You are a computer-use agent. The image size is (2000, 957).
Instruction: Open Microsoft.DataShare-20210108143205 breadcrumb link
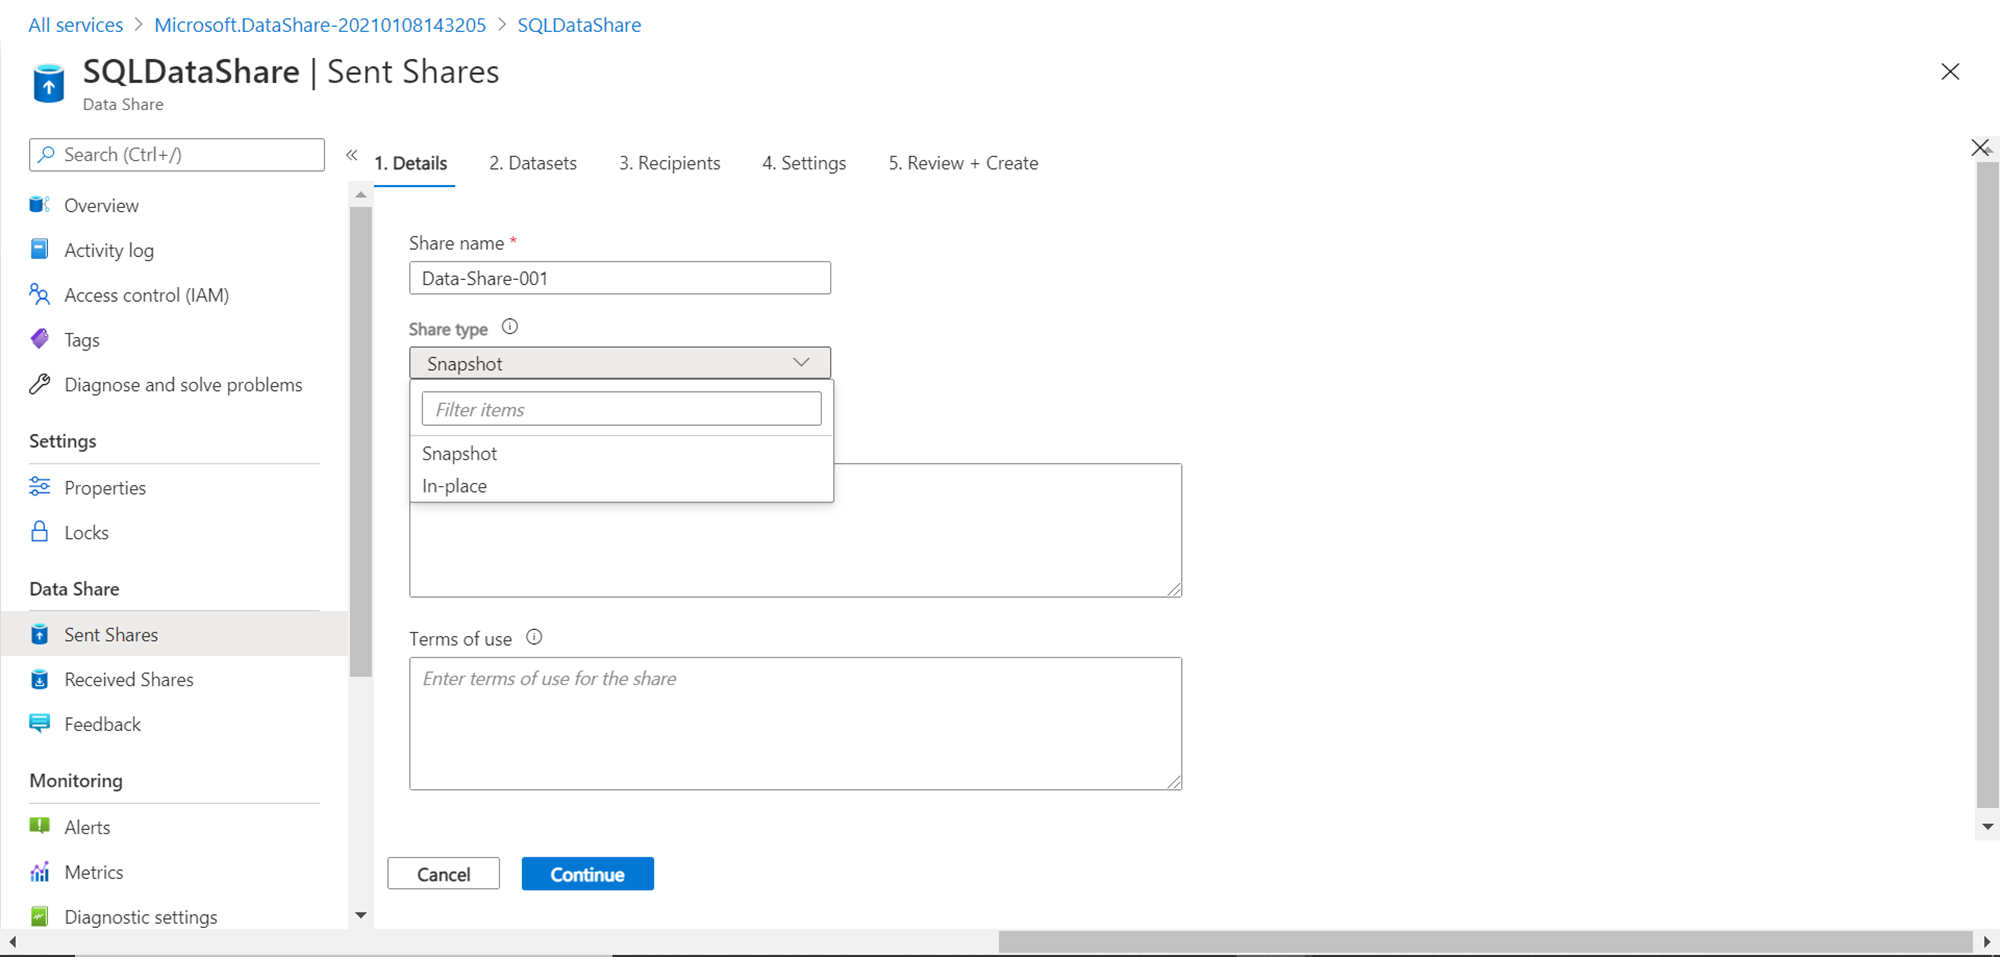[x=320, y=25]
